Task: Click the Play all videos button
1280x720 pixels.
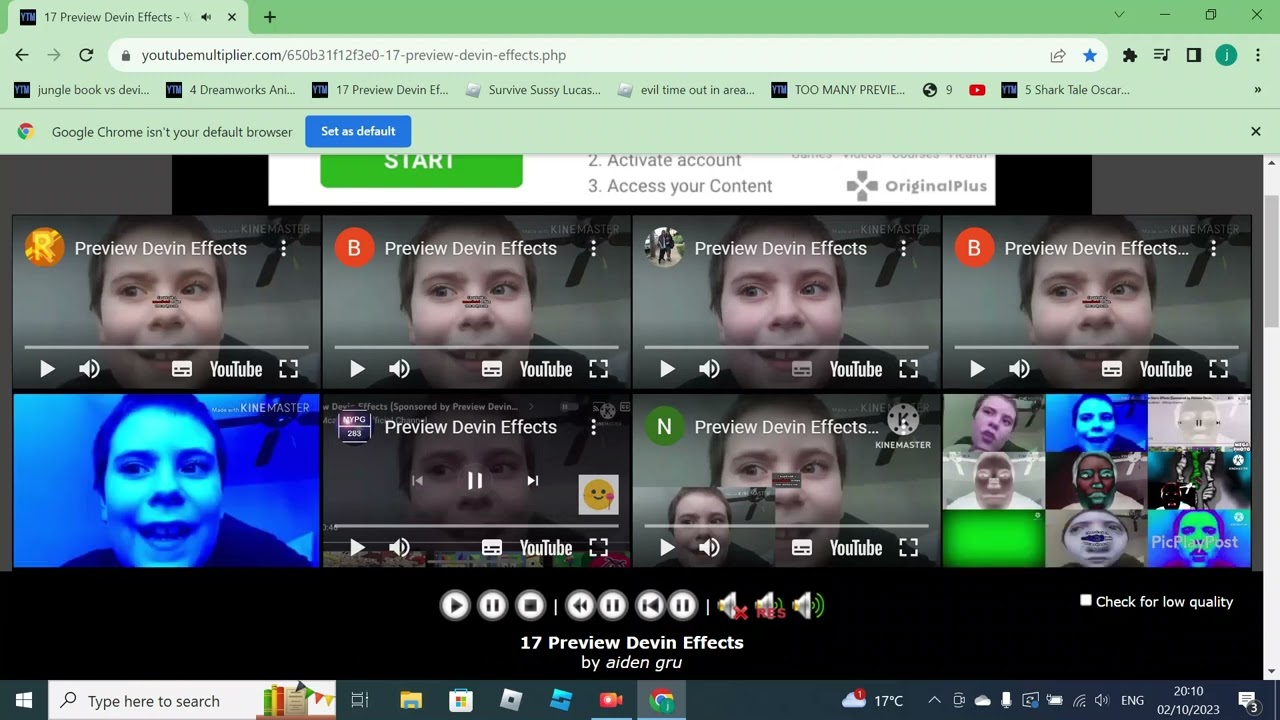Action: click(455, 605)
